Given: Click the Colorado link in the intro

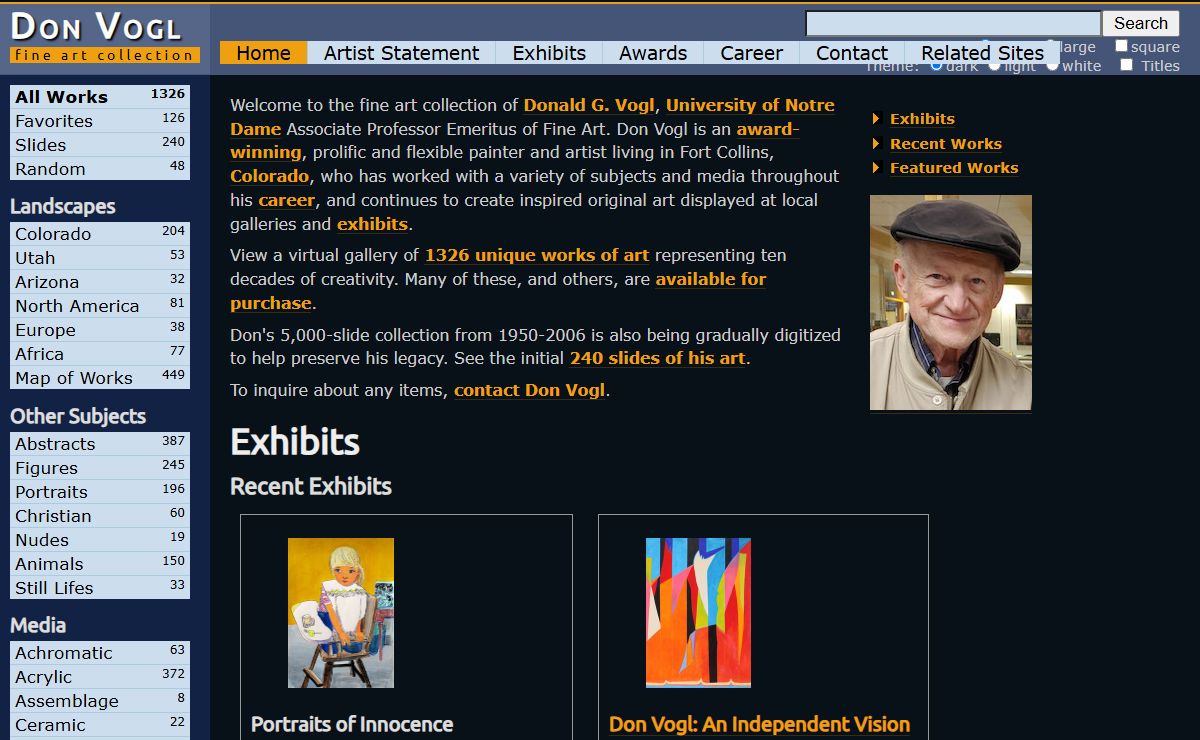Looking at the screenshot, I should (x=269, y=176).
